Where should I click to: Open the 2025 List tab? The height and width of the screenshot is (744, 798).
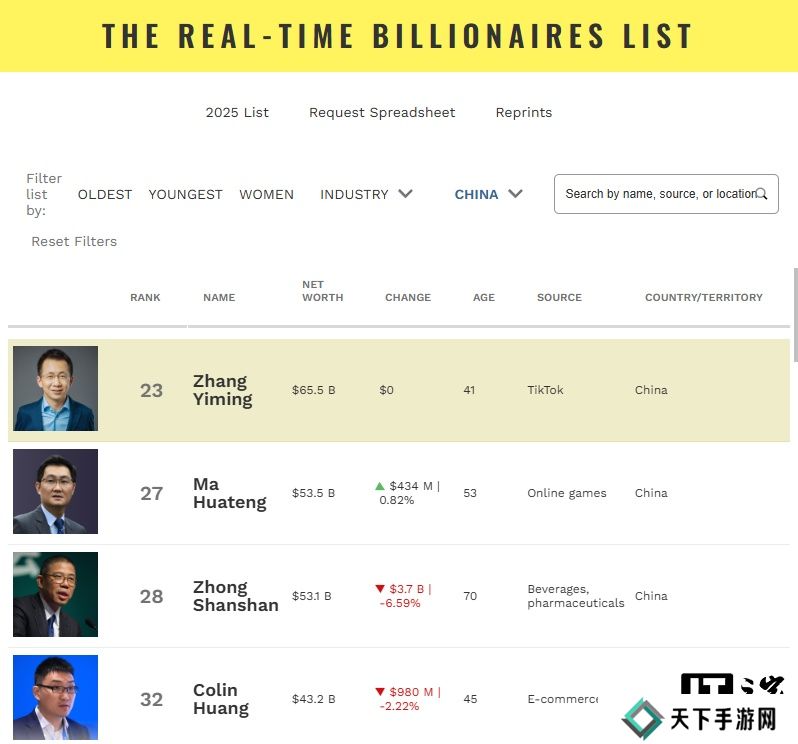(x=237, y=112)
